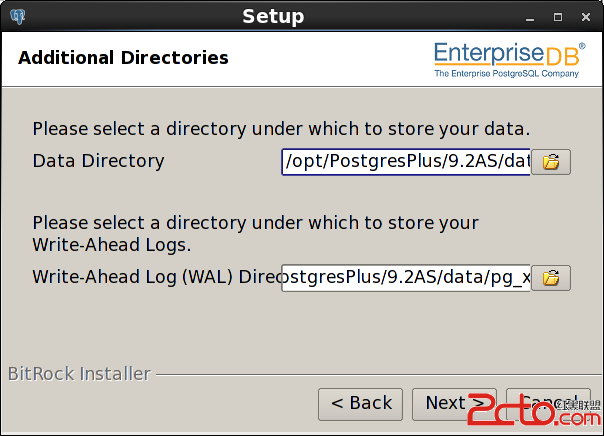The height and width of the screenshot is (436, 604).
Task: Focus the Data Directory path field
Action: 406,162
